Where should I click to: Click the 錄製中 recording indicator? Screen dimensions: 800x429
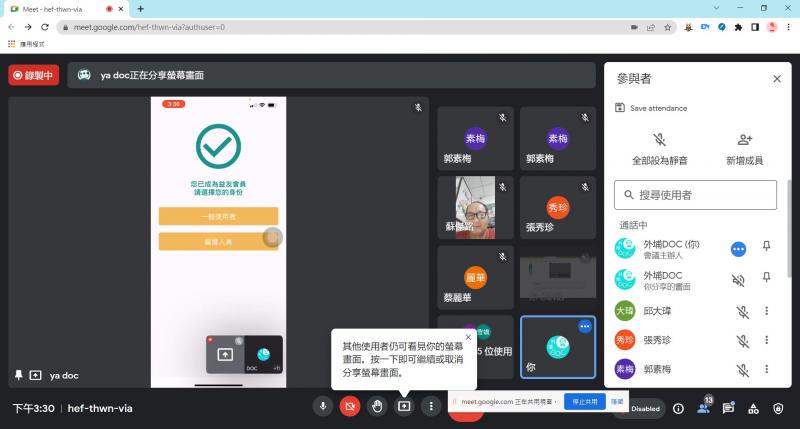click(x=34, y=75)
